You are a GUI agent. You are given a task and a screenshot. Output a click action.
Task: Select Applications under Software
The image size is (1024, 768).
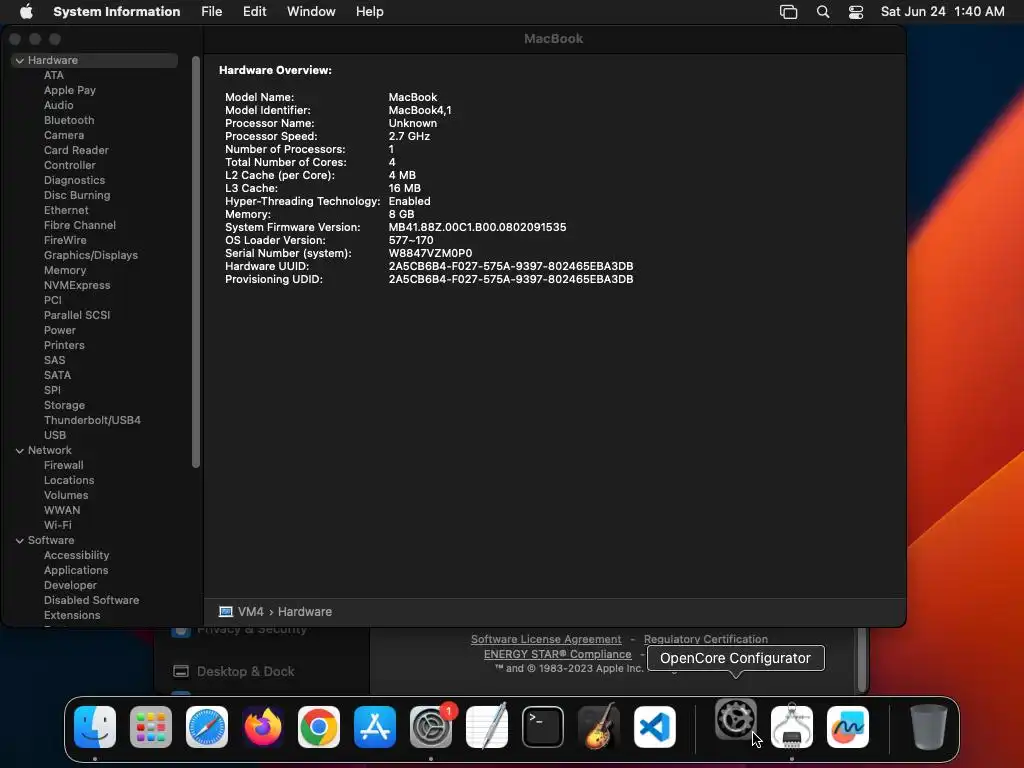tap(76, 571)
